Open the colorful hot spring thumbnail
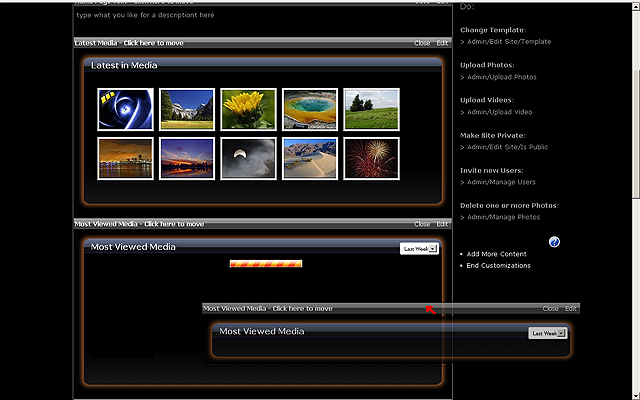640x400 pixels. (310, 109)
